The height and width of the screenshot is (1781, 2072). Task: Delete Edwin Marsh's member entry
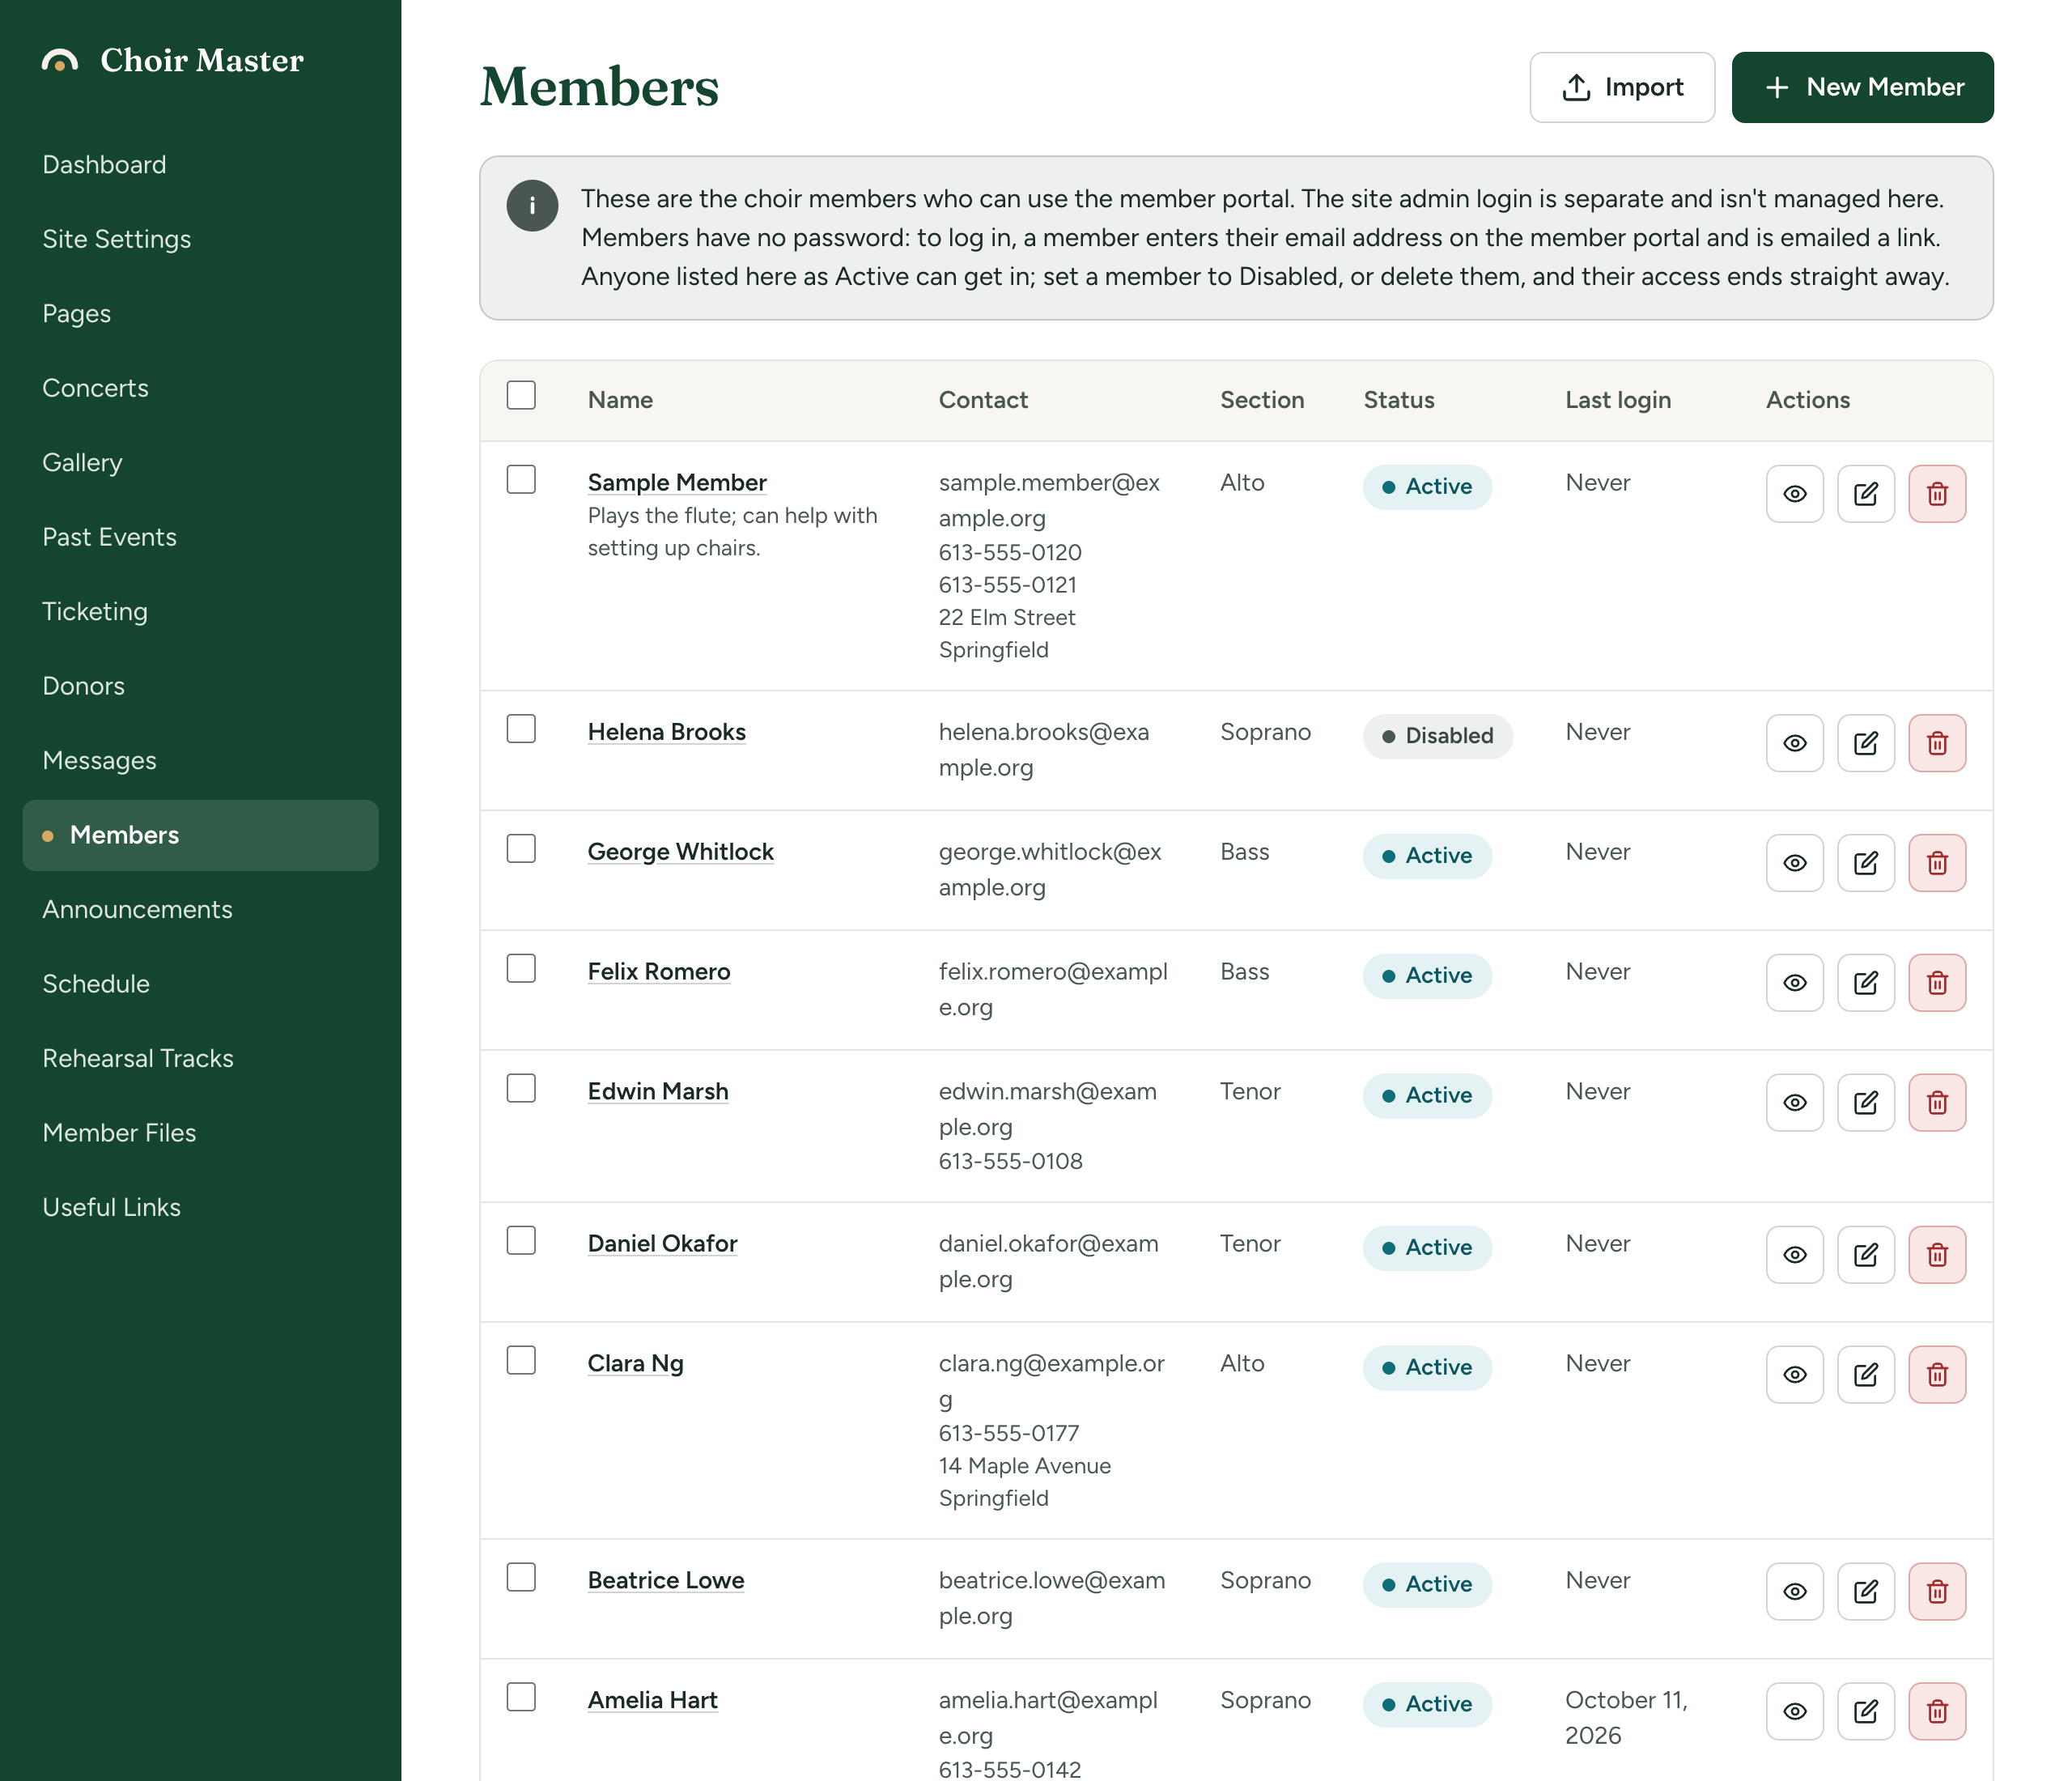coord(1936,1103)
